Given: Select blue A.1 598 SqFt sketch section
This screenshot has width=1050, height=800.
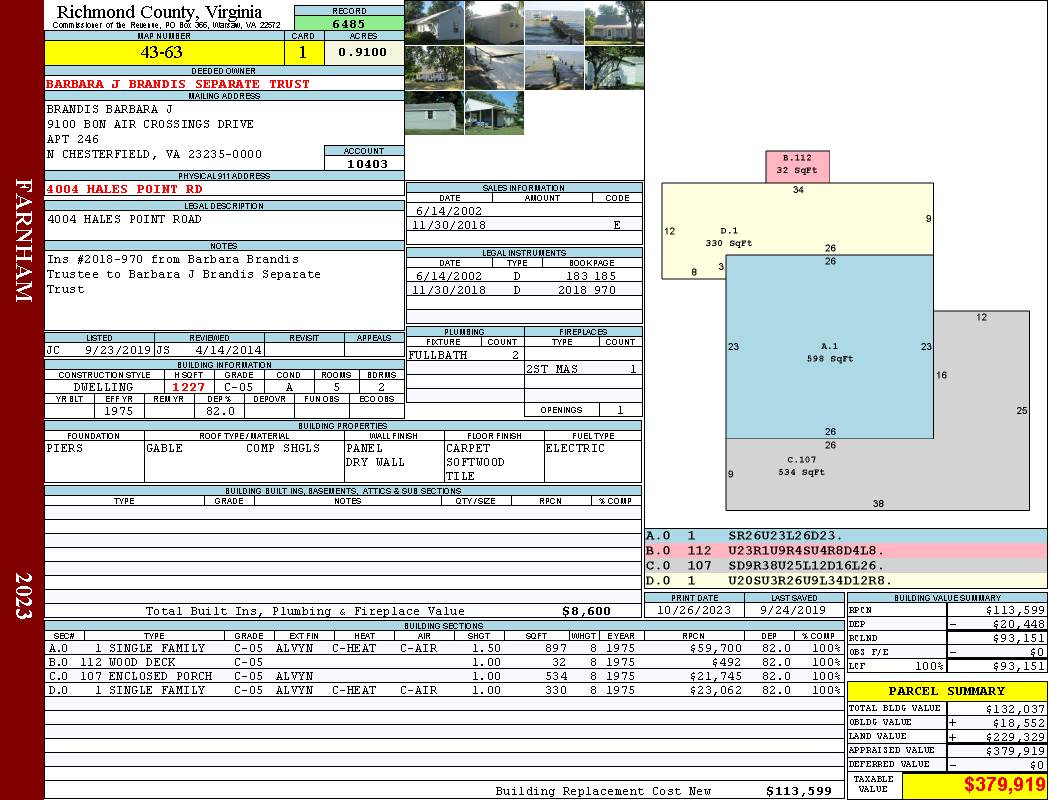Looking at the screenshot, I should 829,347.
